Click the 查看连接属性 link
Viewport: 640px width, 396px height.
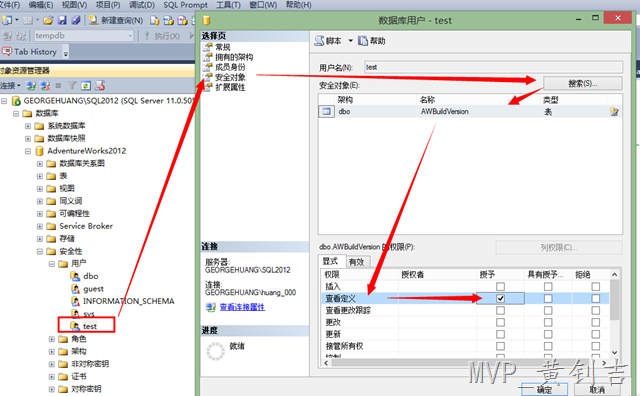click(x=242, y=307)
